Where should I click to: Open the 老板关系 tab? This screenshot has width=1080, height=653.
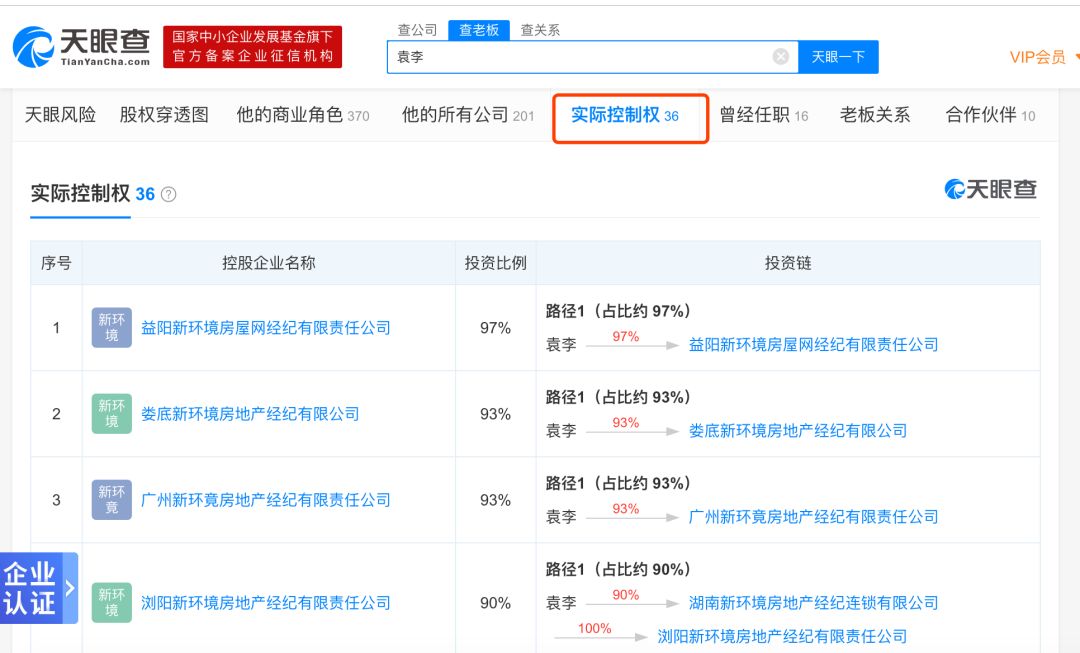875,114
